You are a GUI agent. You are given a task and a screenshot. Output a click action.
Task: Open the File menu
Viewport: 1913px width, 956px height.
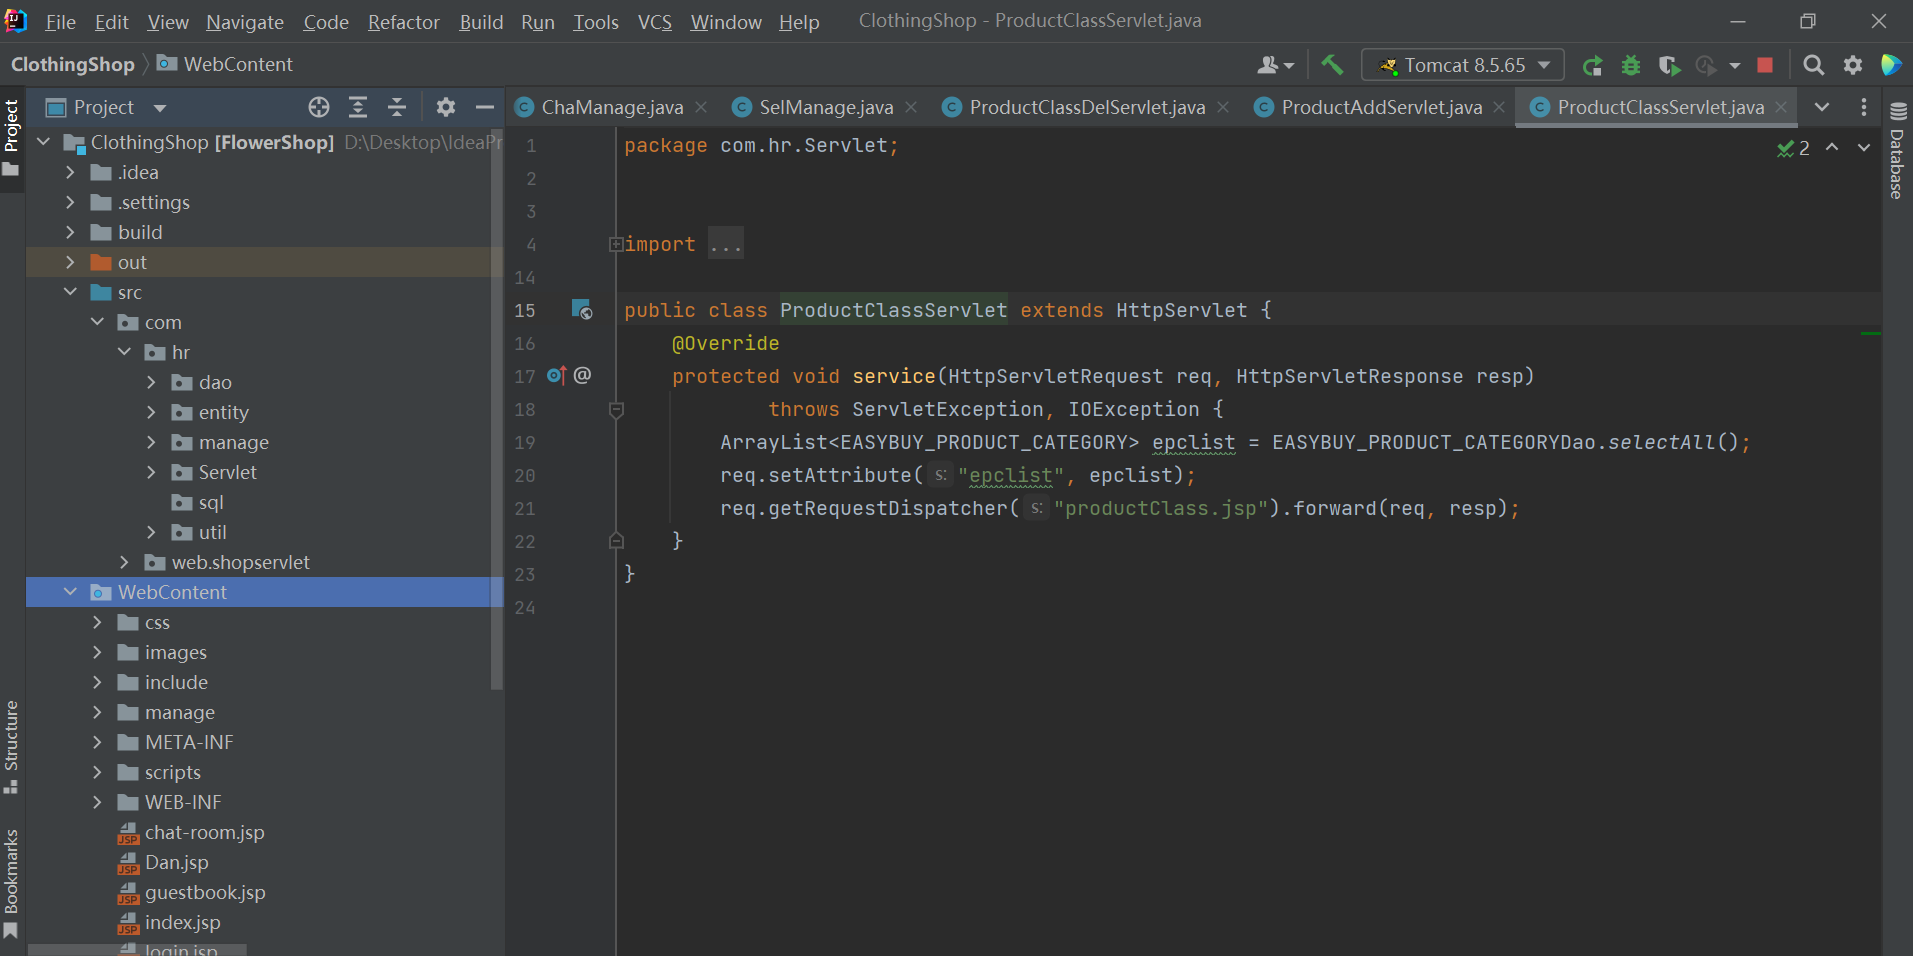[x=60, y=22]
